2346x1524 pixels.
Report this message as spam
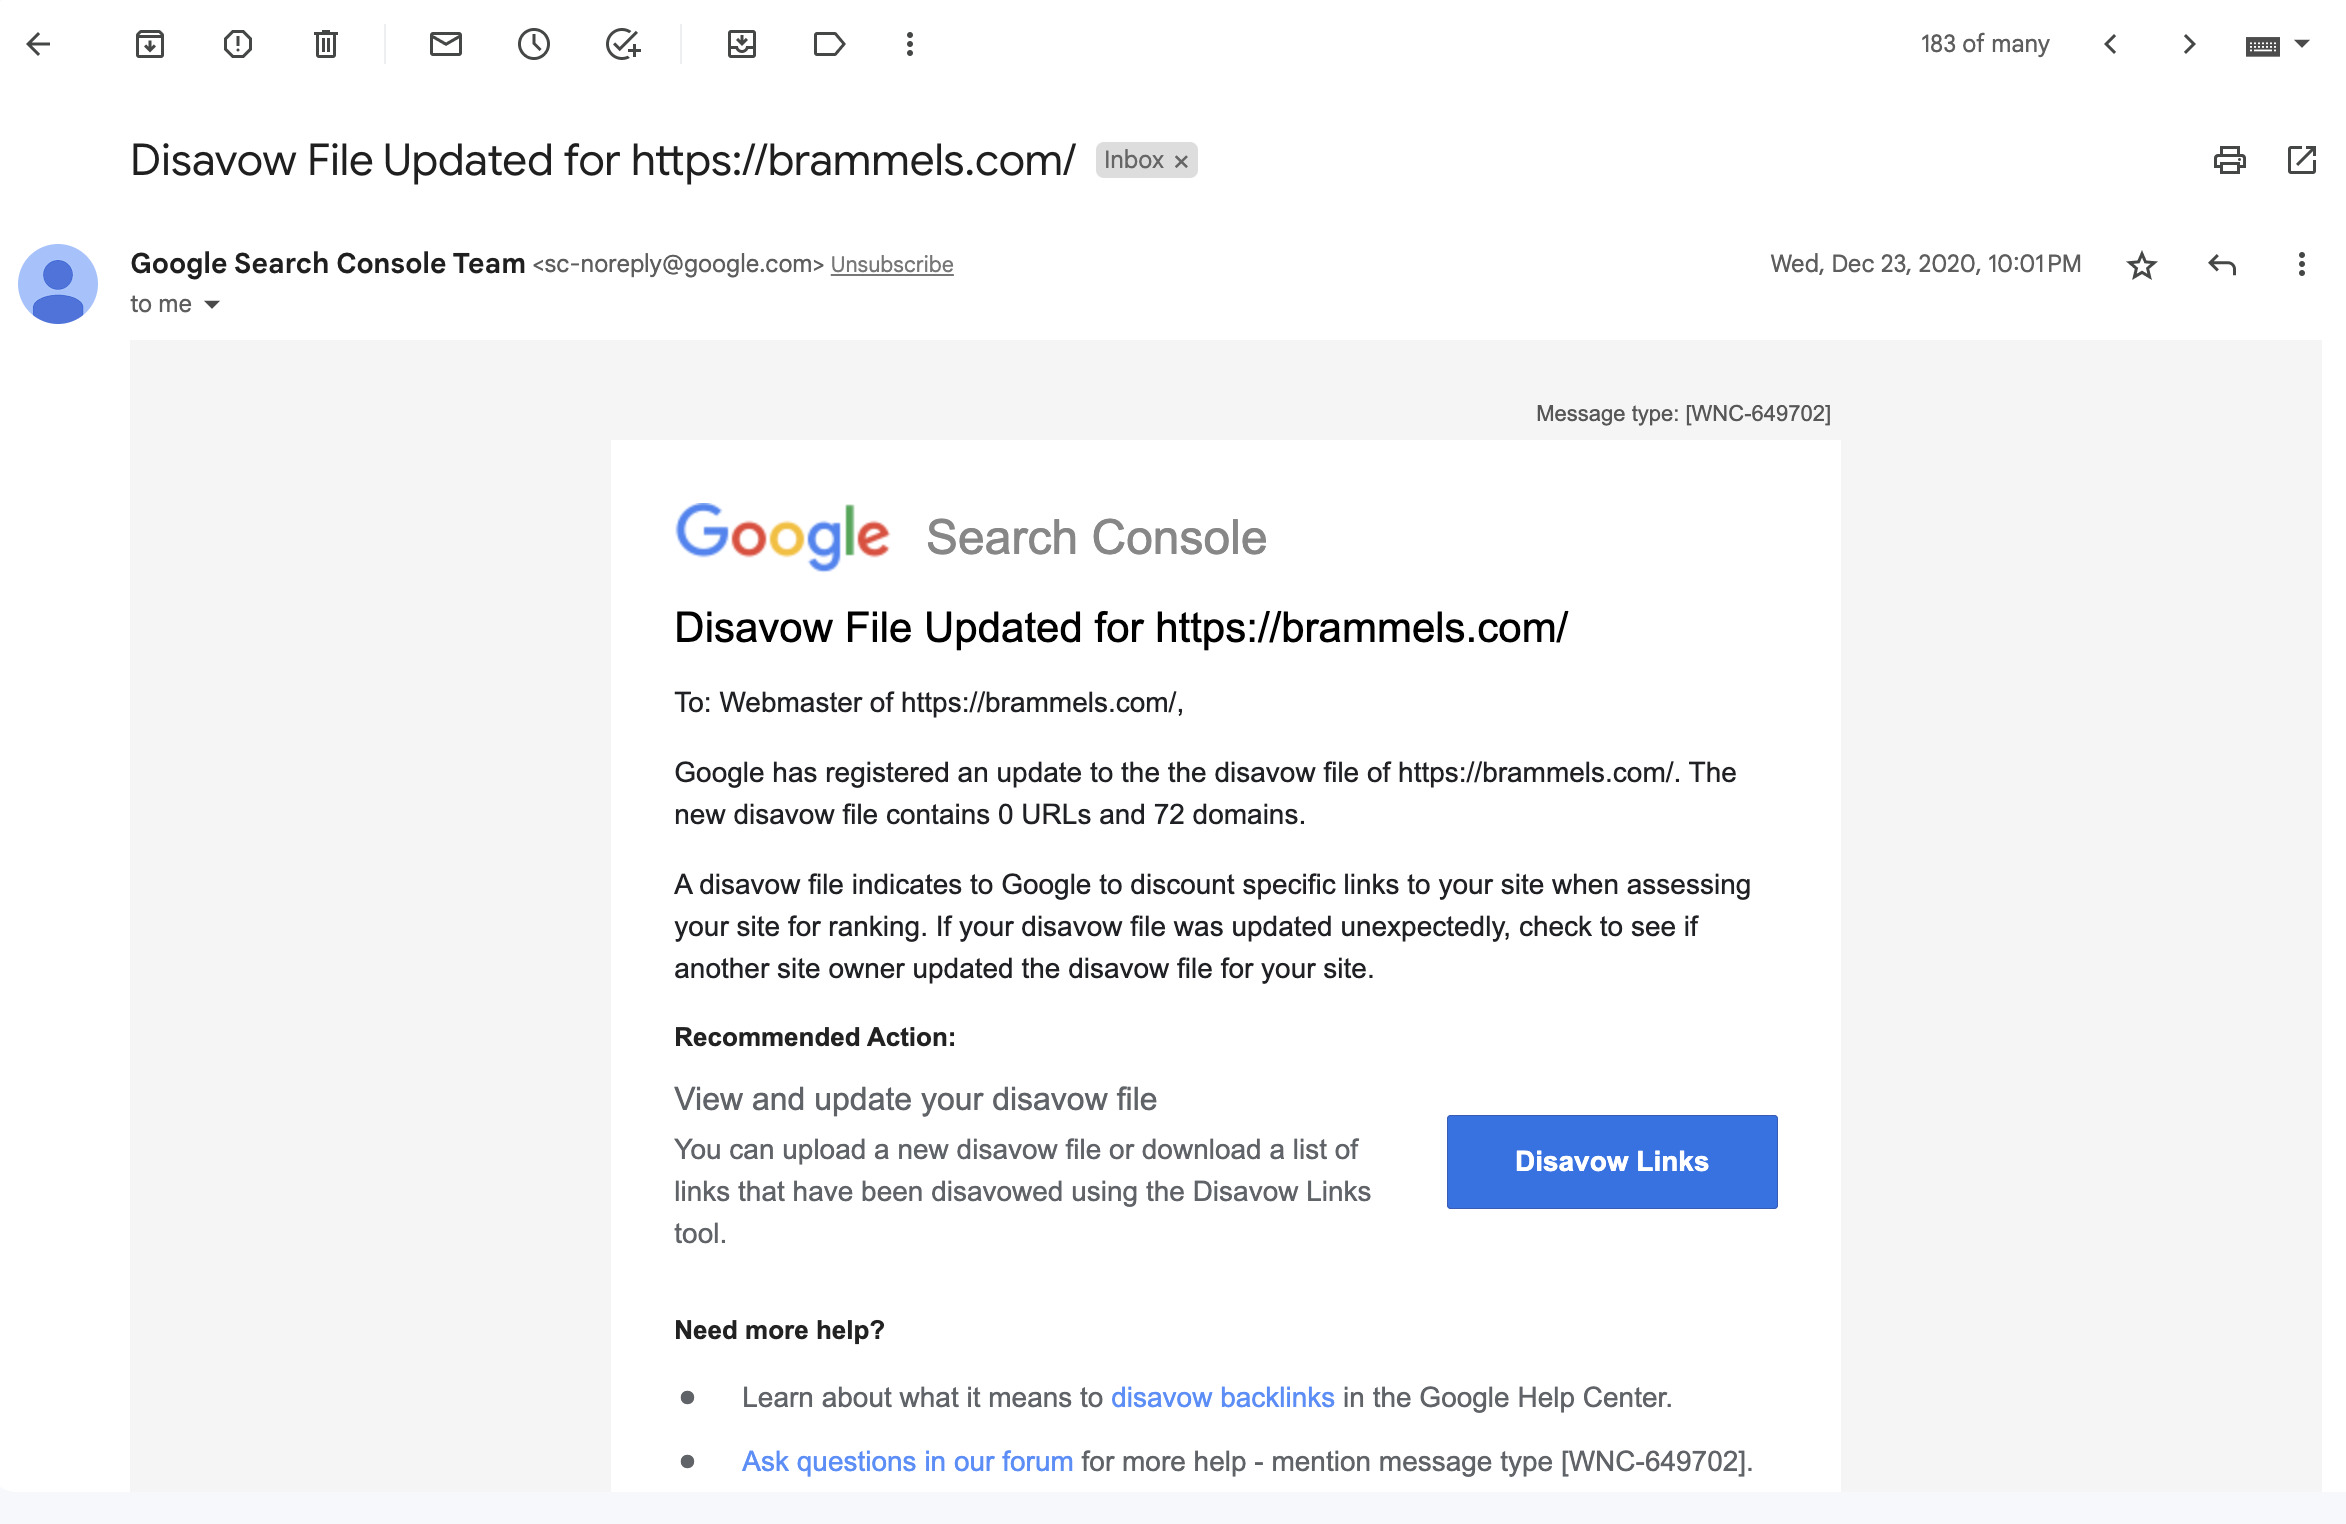coord(238,44)
